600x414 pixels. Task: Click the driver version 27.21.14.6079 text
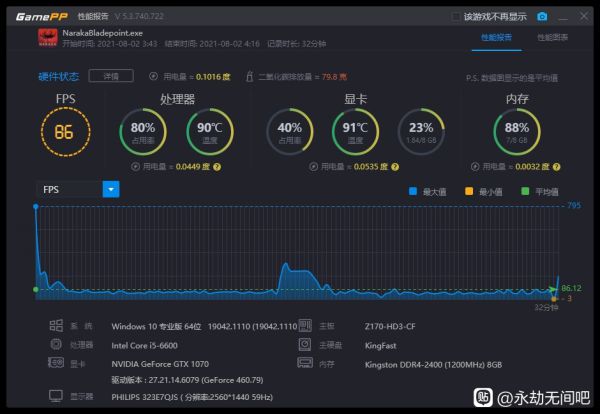point(187,380)
